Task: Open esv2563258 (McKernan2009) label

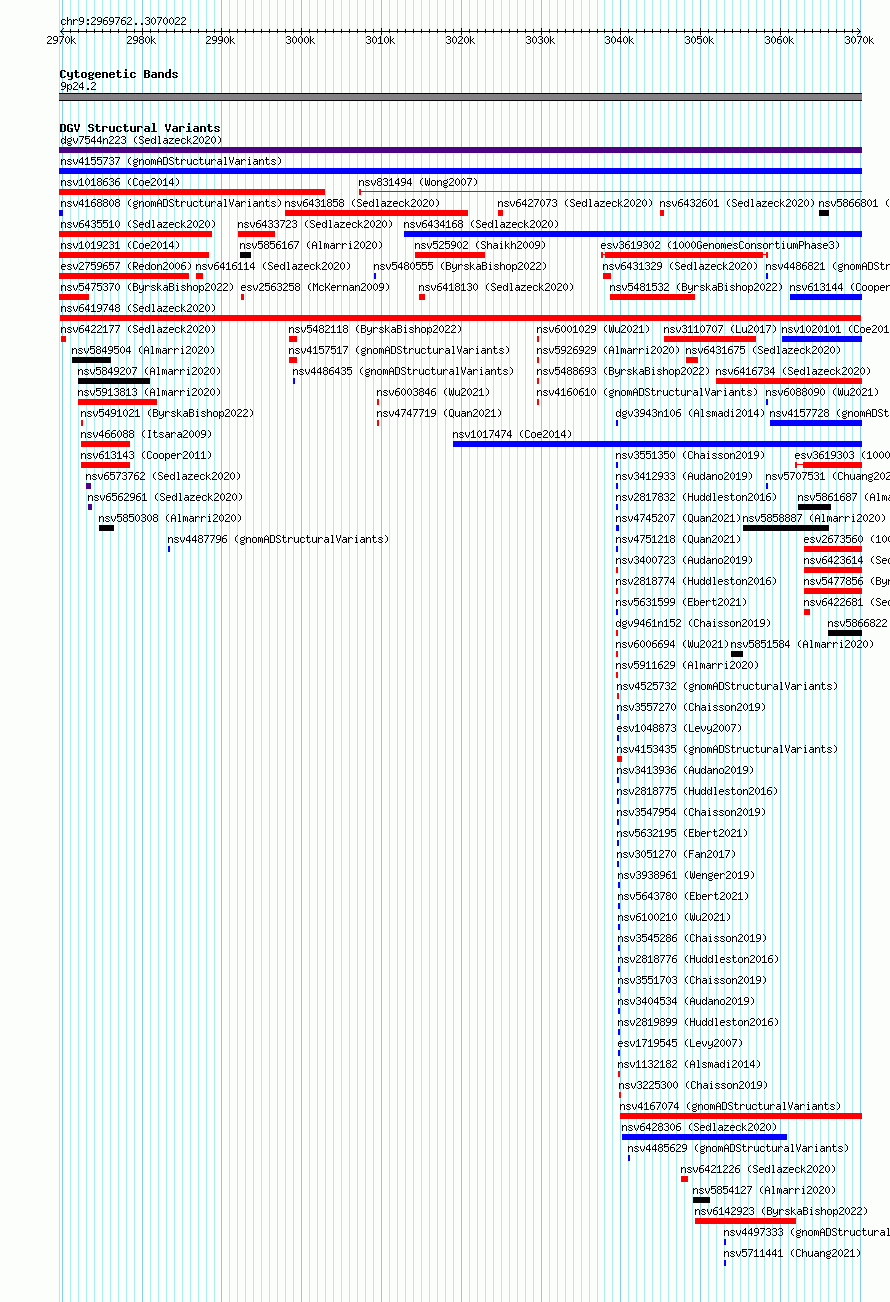Action: pyautogui.click(x=315, y=287)
